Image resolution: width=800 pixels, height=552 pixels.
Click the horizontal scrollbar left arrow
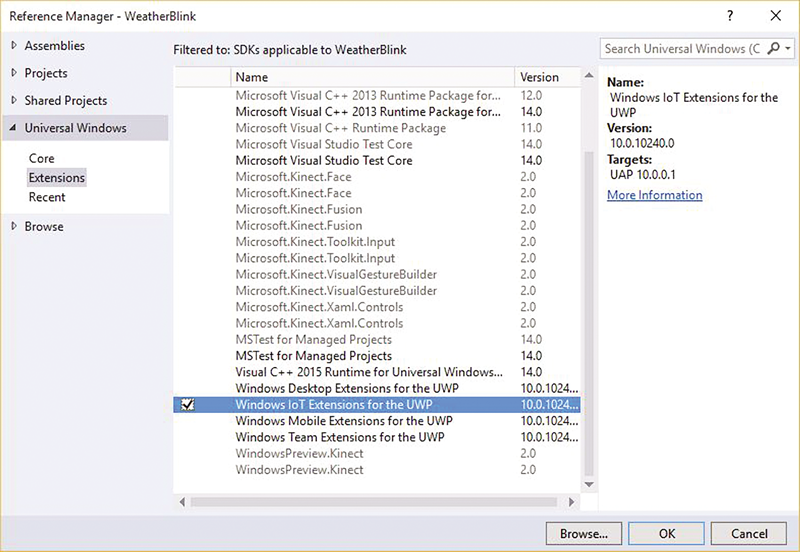click(x=182, y=502)
